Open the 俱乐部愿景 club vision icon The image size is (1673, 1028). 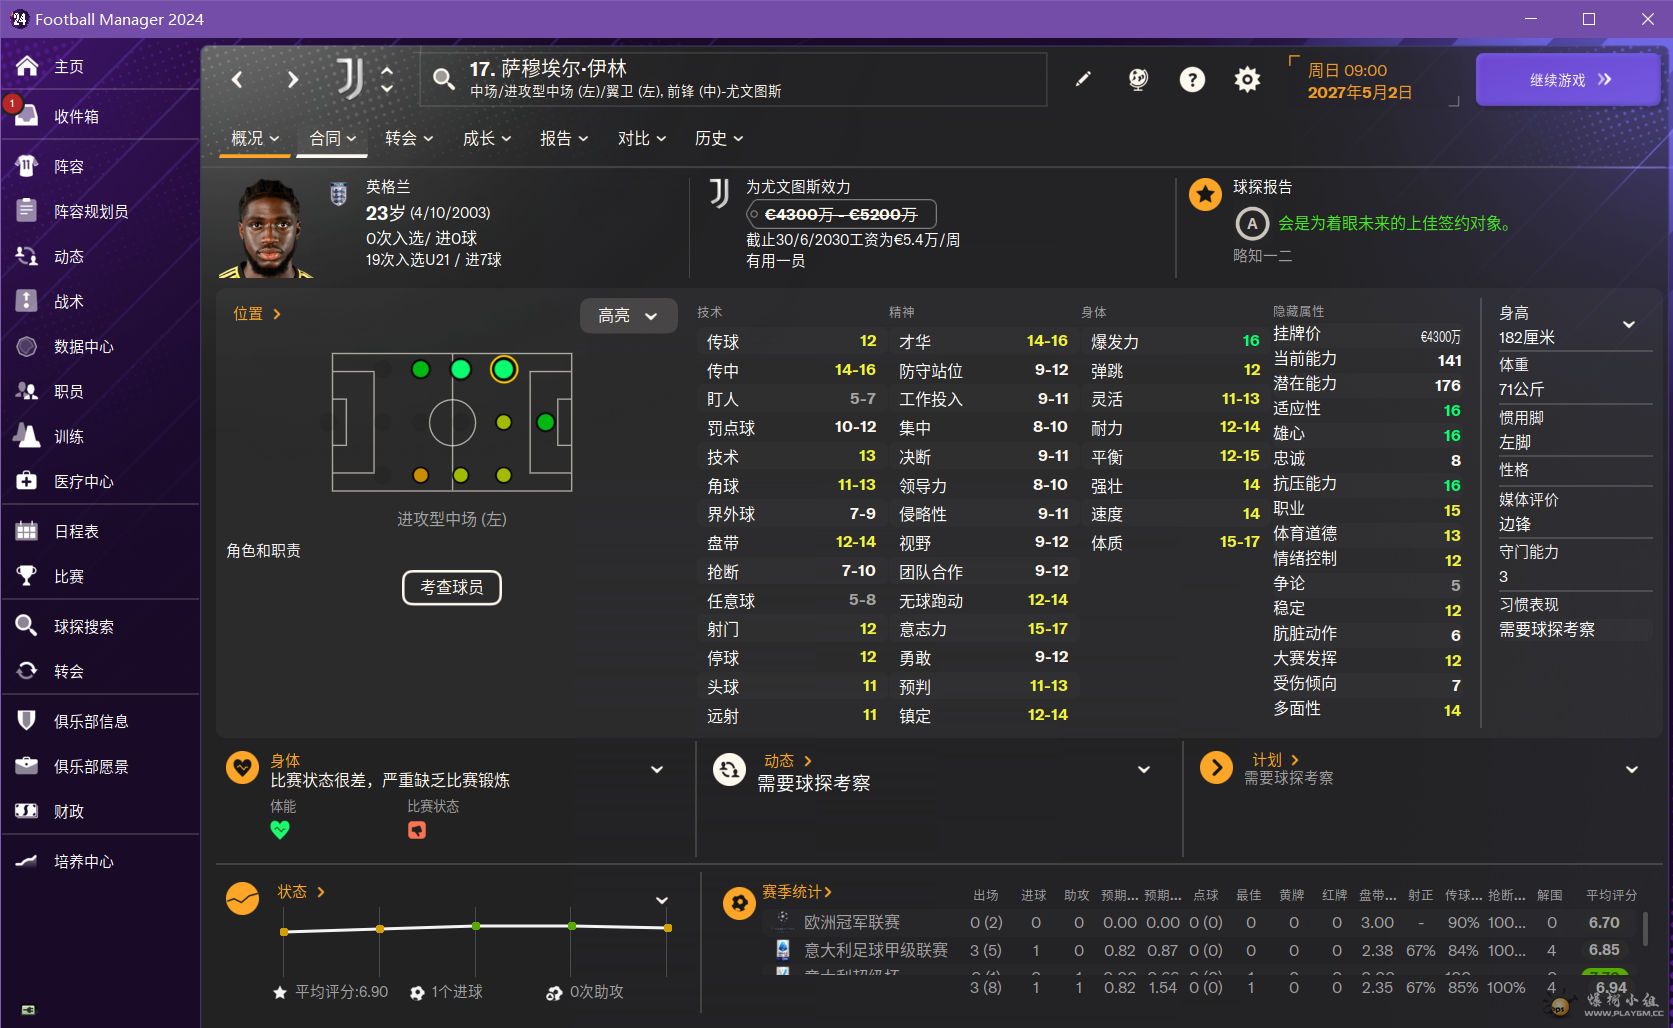27,766
